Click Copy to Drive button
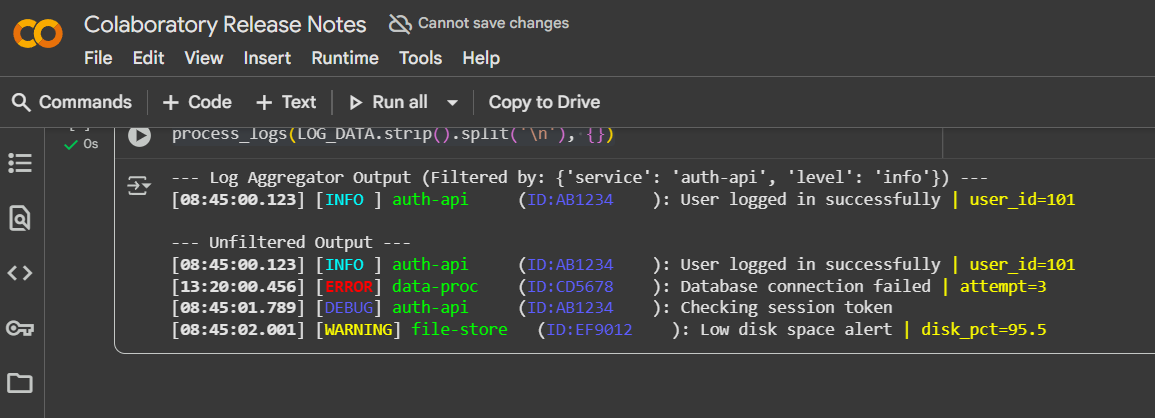This screenshot has height=418, width=1155. (x=544, y=102)
